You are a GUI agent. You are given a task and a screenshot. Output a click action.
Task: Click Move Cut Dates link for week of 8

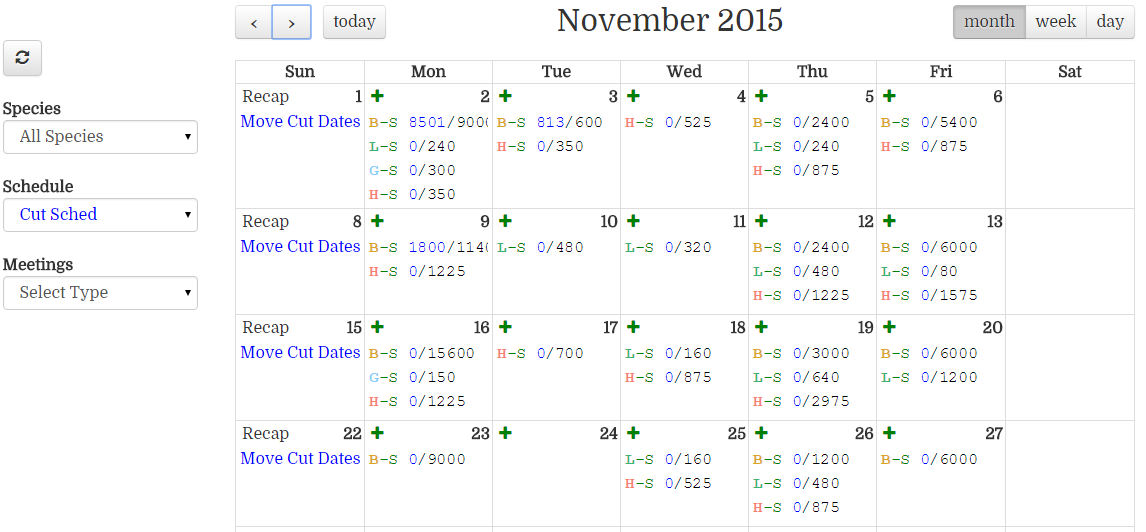300,246
